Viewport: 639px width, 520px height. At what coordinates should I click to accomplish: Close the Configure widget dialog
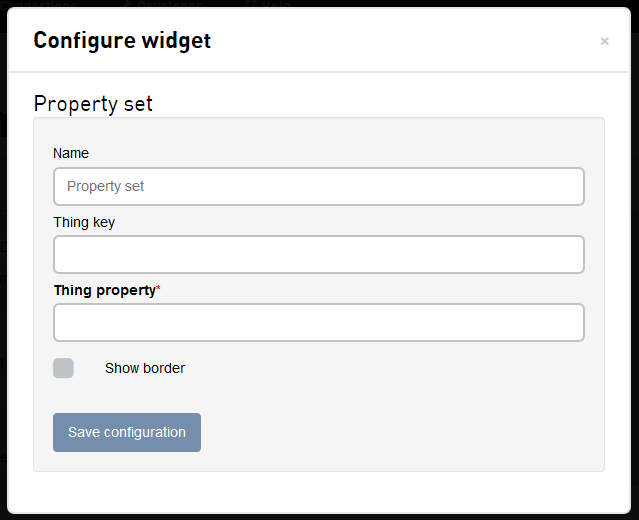604,41
